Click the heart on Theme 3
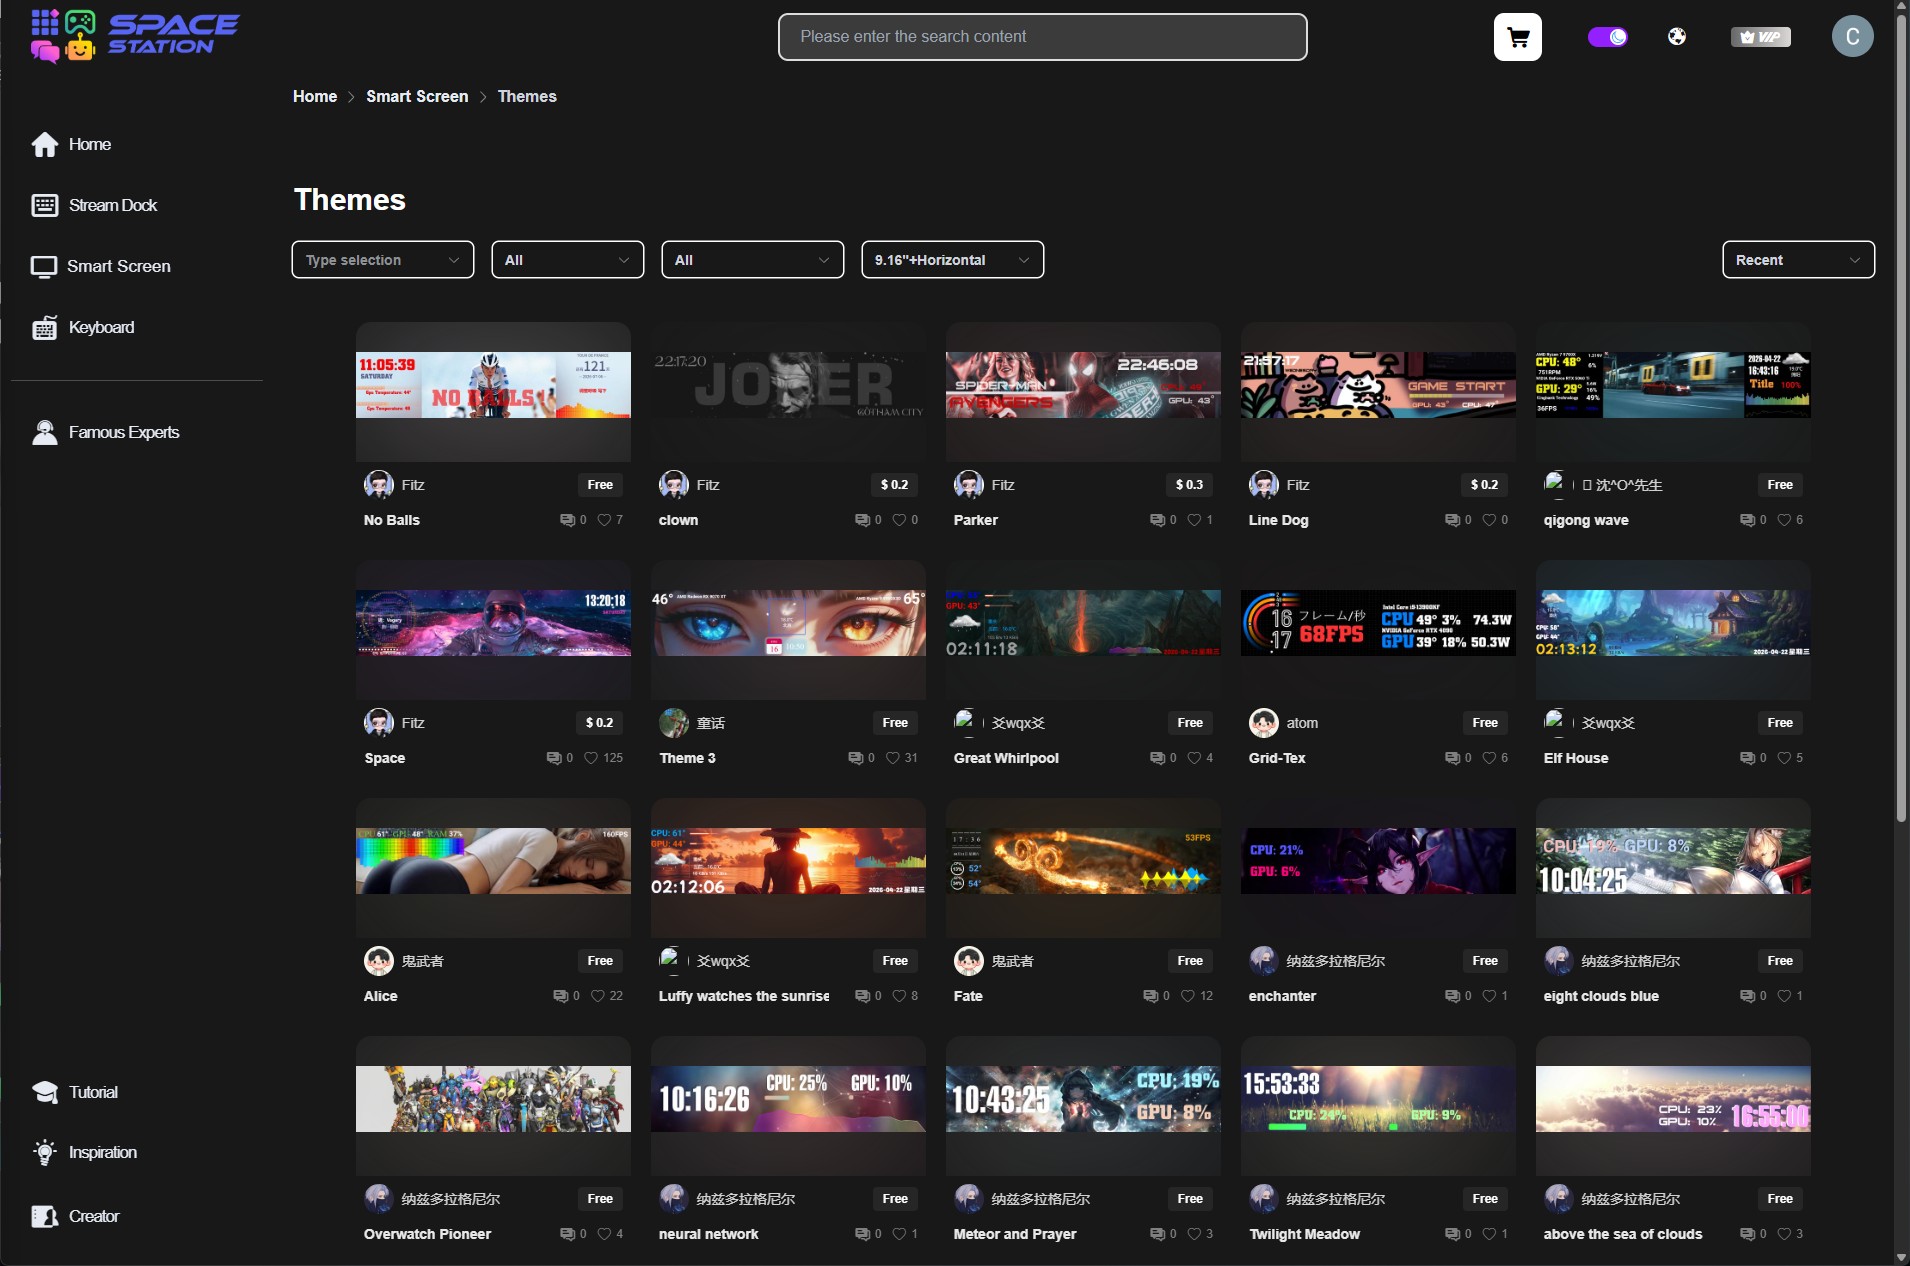Screen dimensions: 1910x1266 (x=892, y=758)
